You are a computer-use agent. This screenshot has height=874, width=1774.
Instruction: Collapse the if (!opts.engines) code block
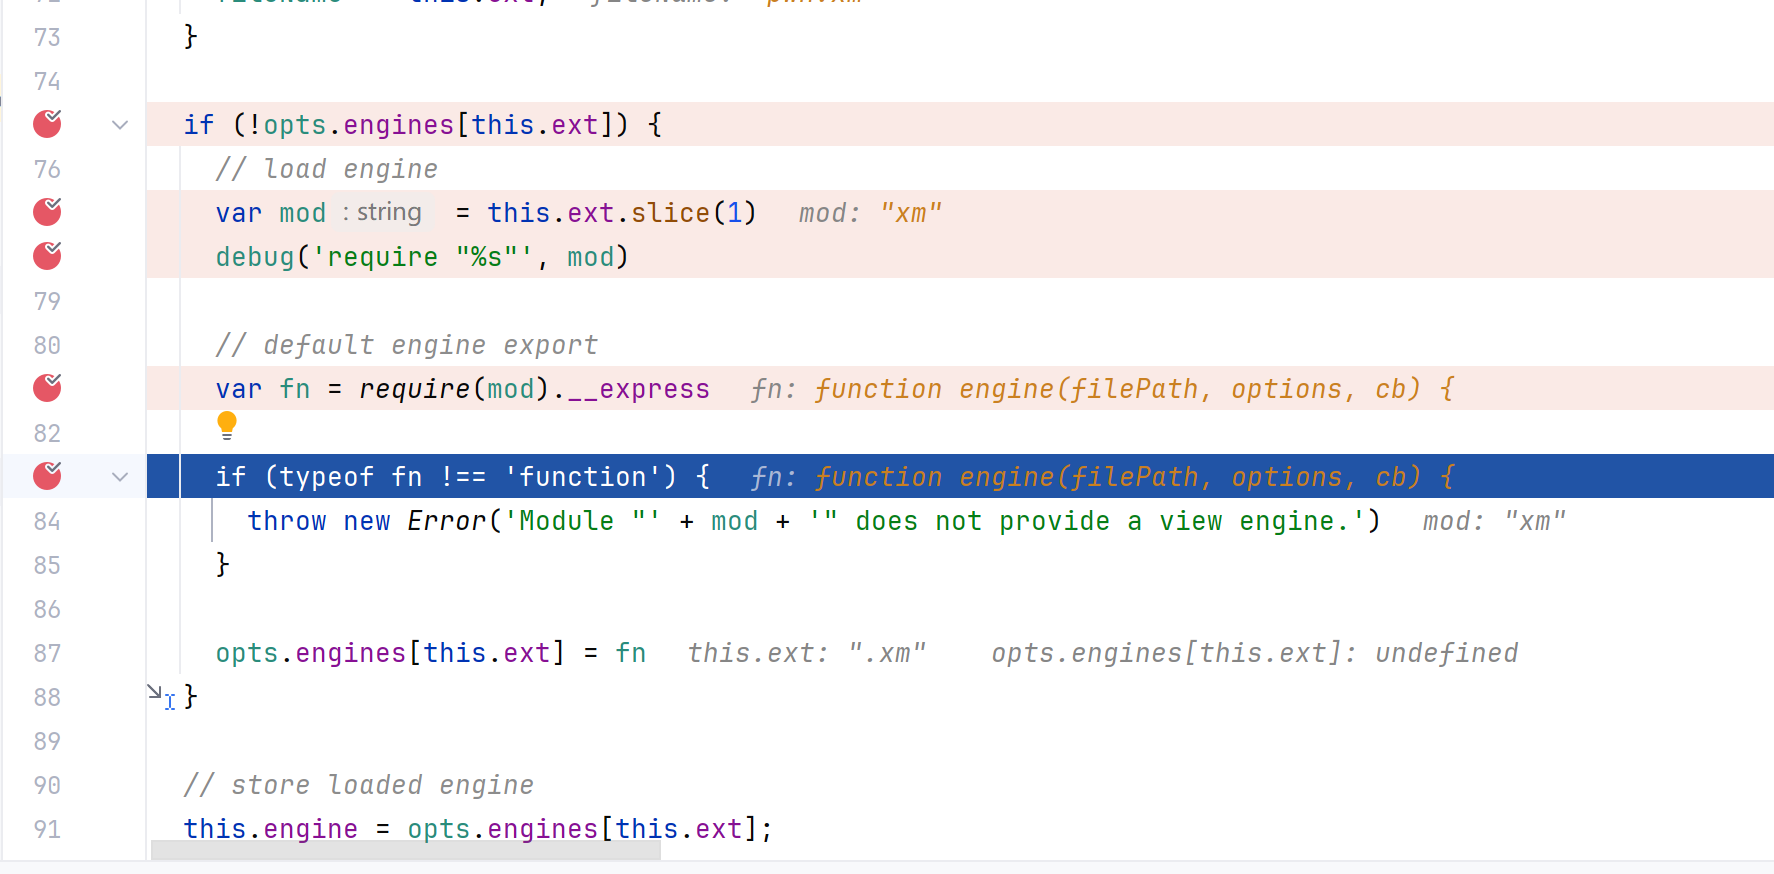(x=120, y=125)
